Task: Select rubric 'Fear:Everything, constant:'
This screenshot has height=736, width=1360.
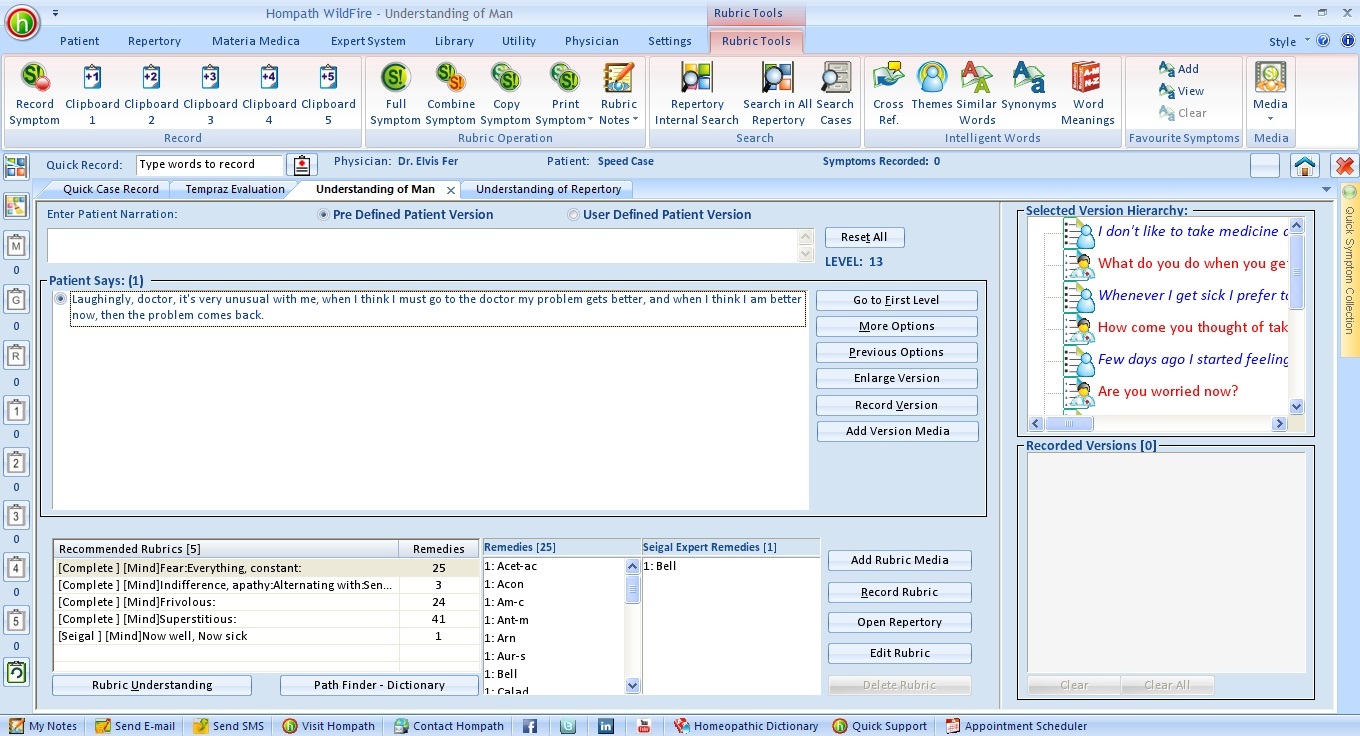Action: [227, 568]
